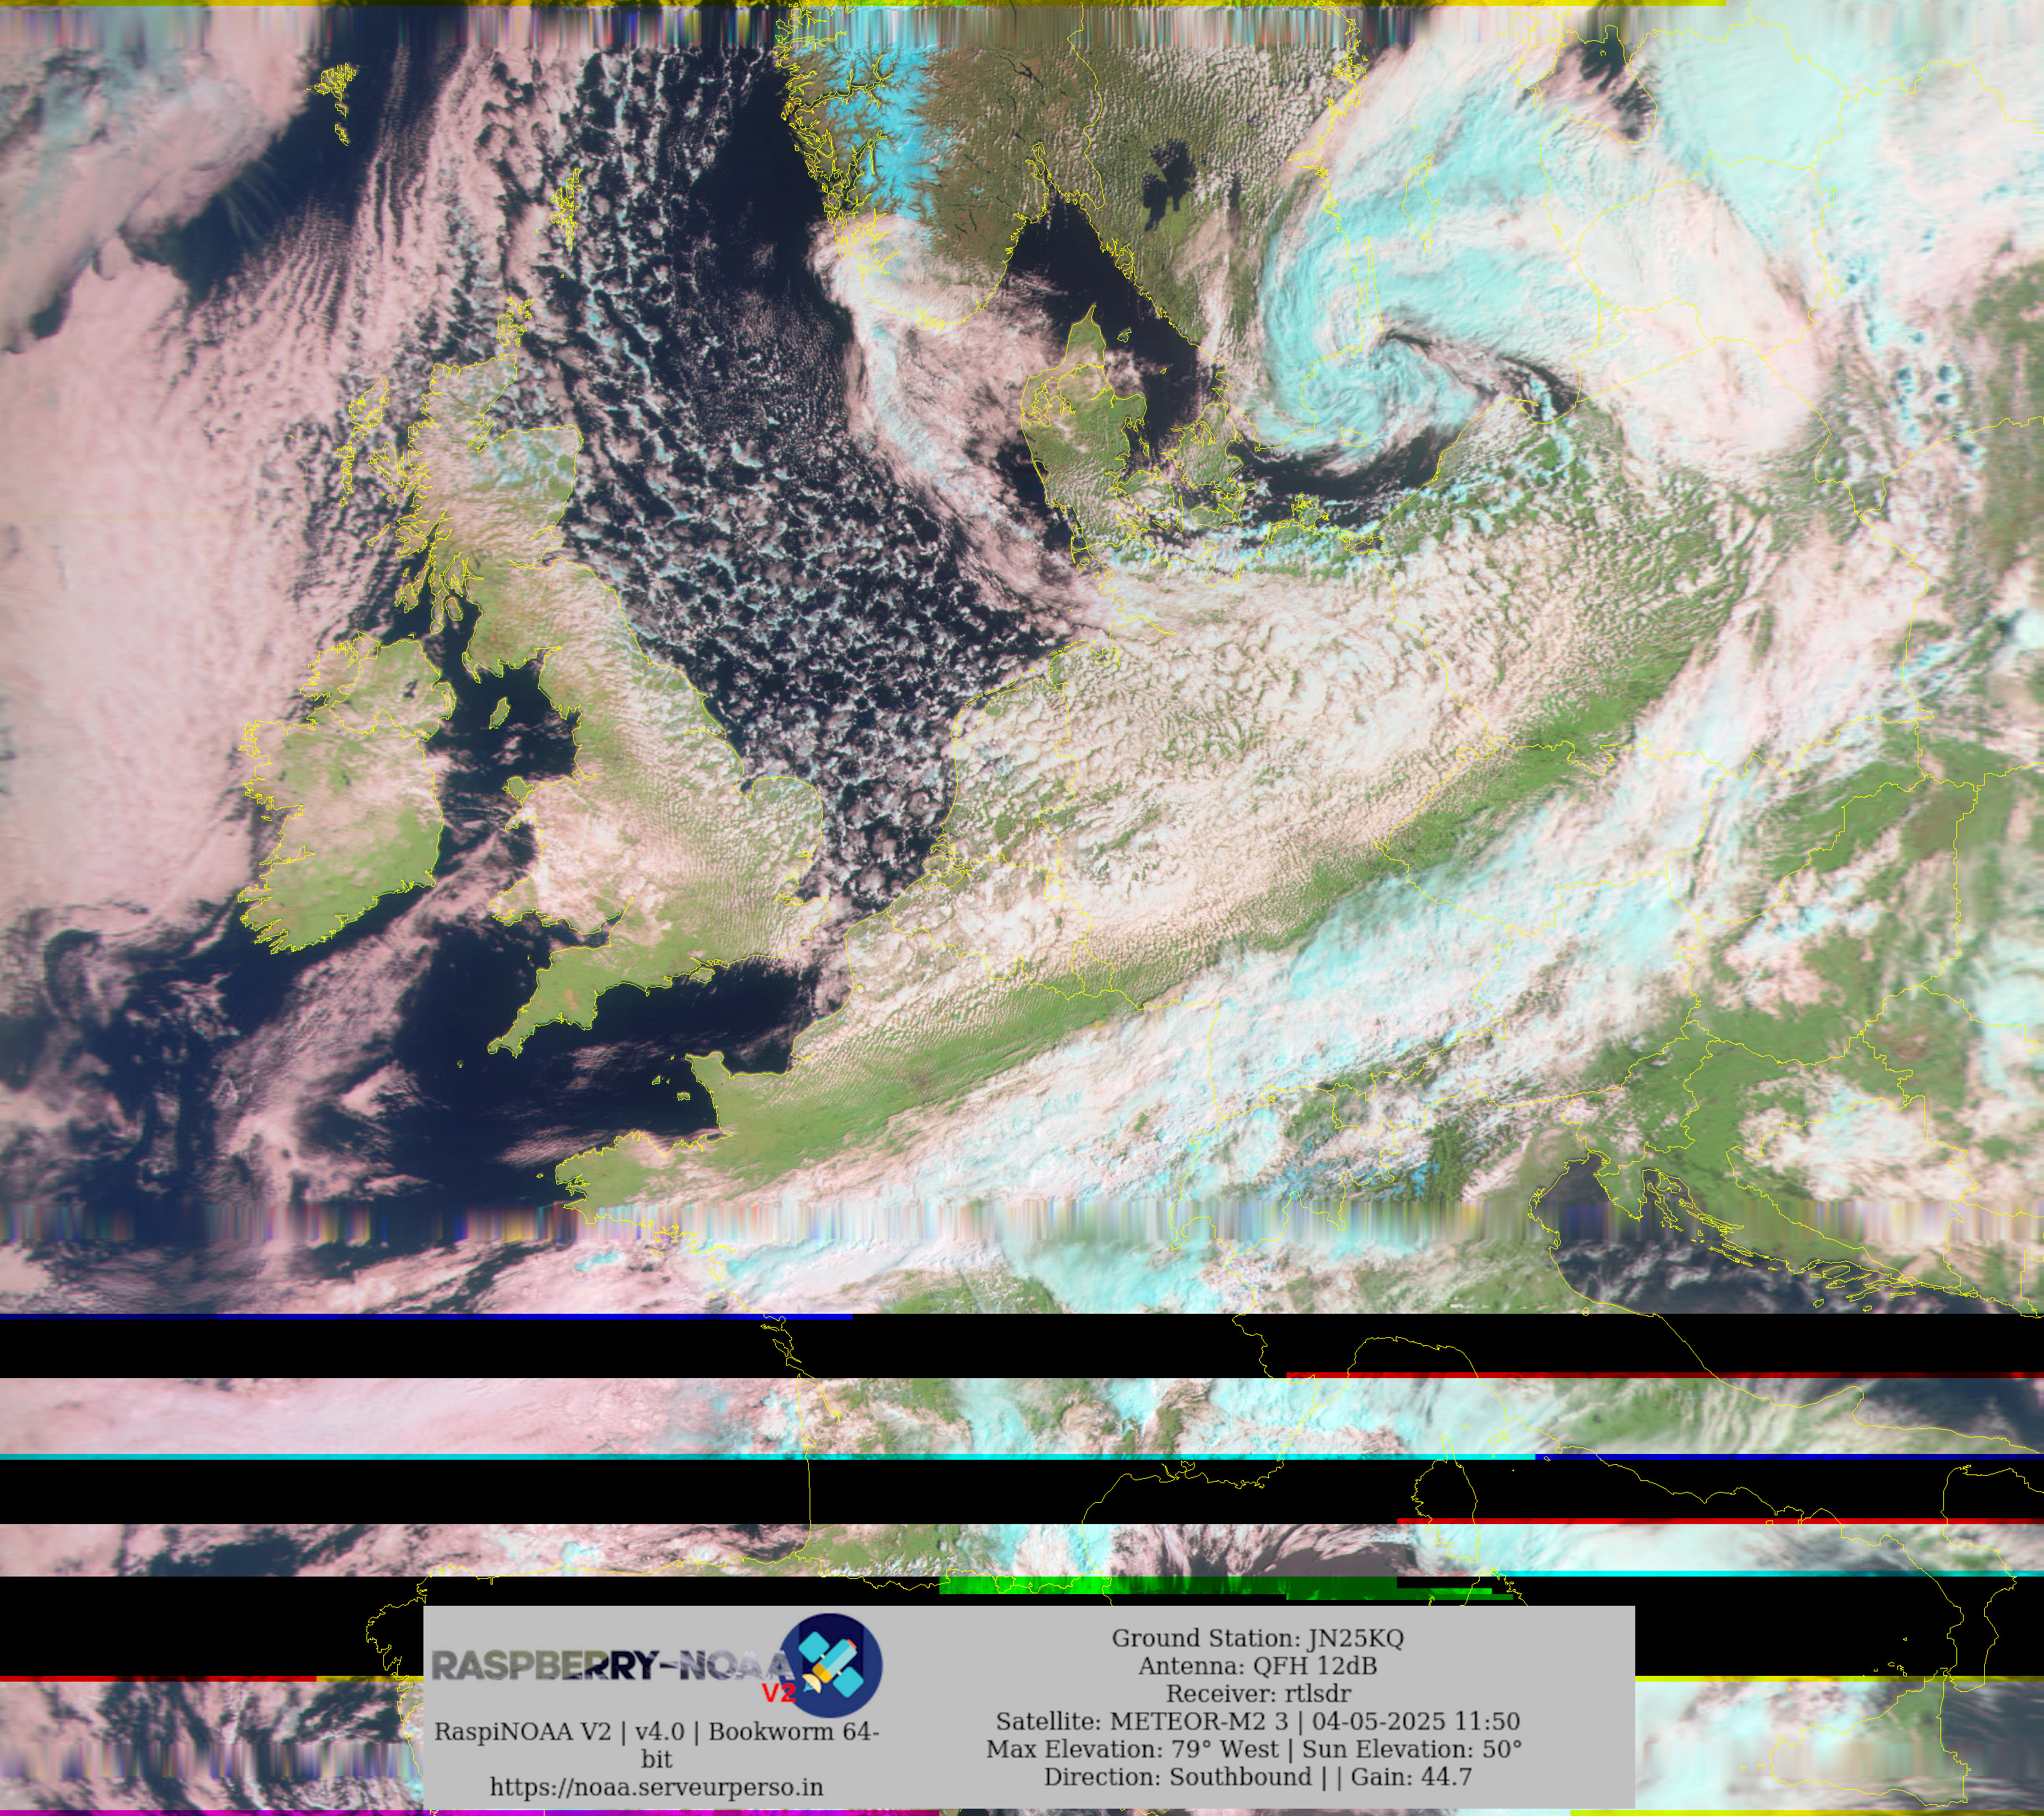Click the 'Satellite: METEOR-M2 3' date line
Image resolution: width=2044 pixels, height=1816 pixels.
coord(1257,1721)
